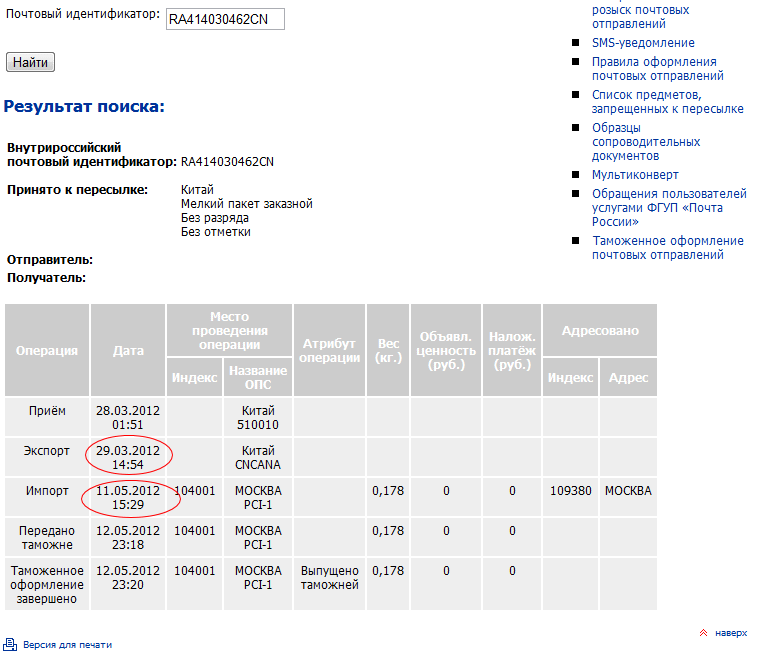Viewport: 779px width, 659px height.
Task: Select the circled Экспорт date 29.03.2012
Action: tap(128, 457)
